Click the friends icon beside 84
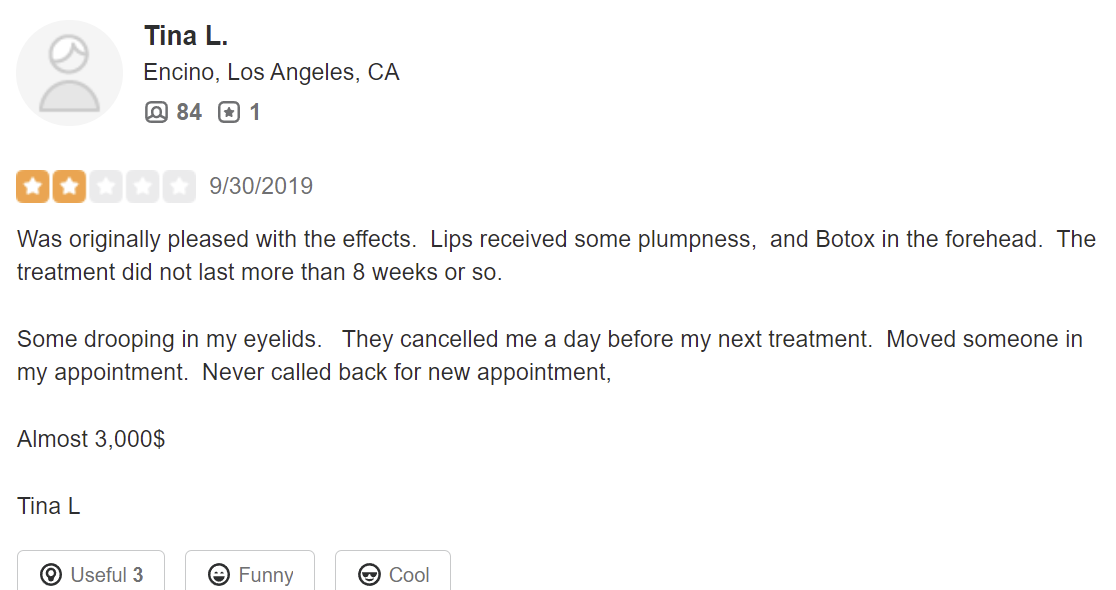 click(x=156, y=112)
